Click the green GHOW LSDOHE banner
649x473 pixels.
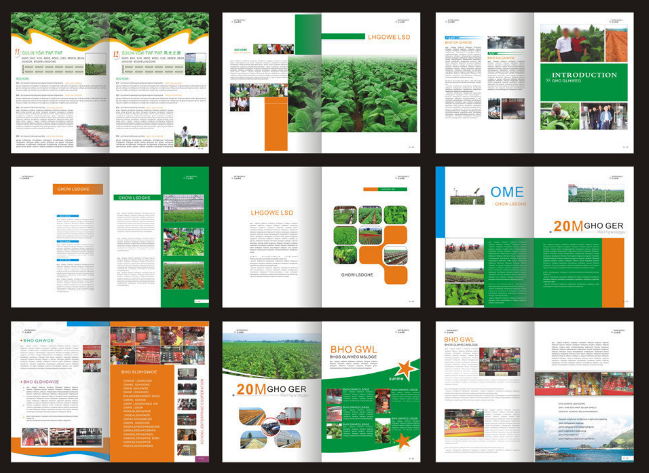coord(137,198)
